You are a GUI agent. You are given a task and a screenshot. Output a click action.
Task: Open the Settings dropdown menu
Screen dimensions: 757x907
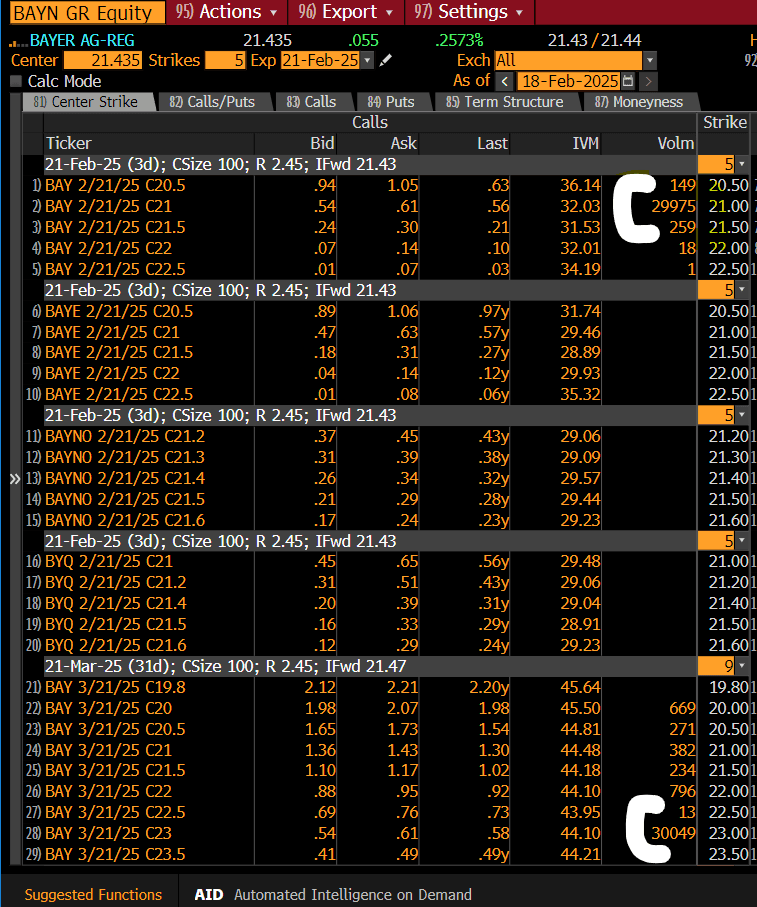click(x=469, y=12)
